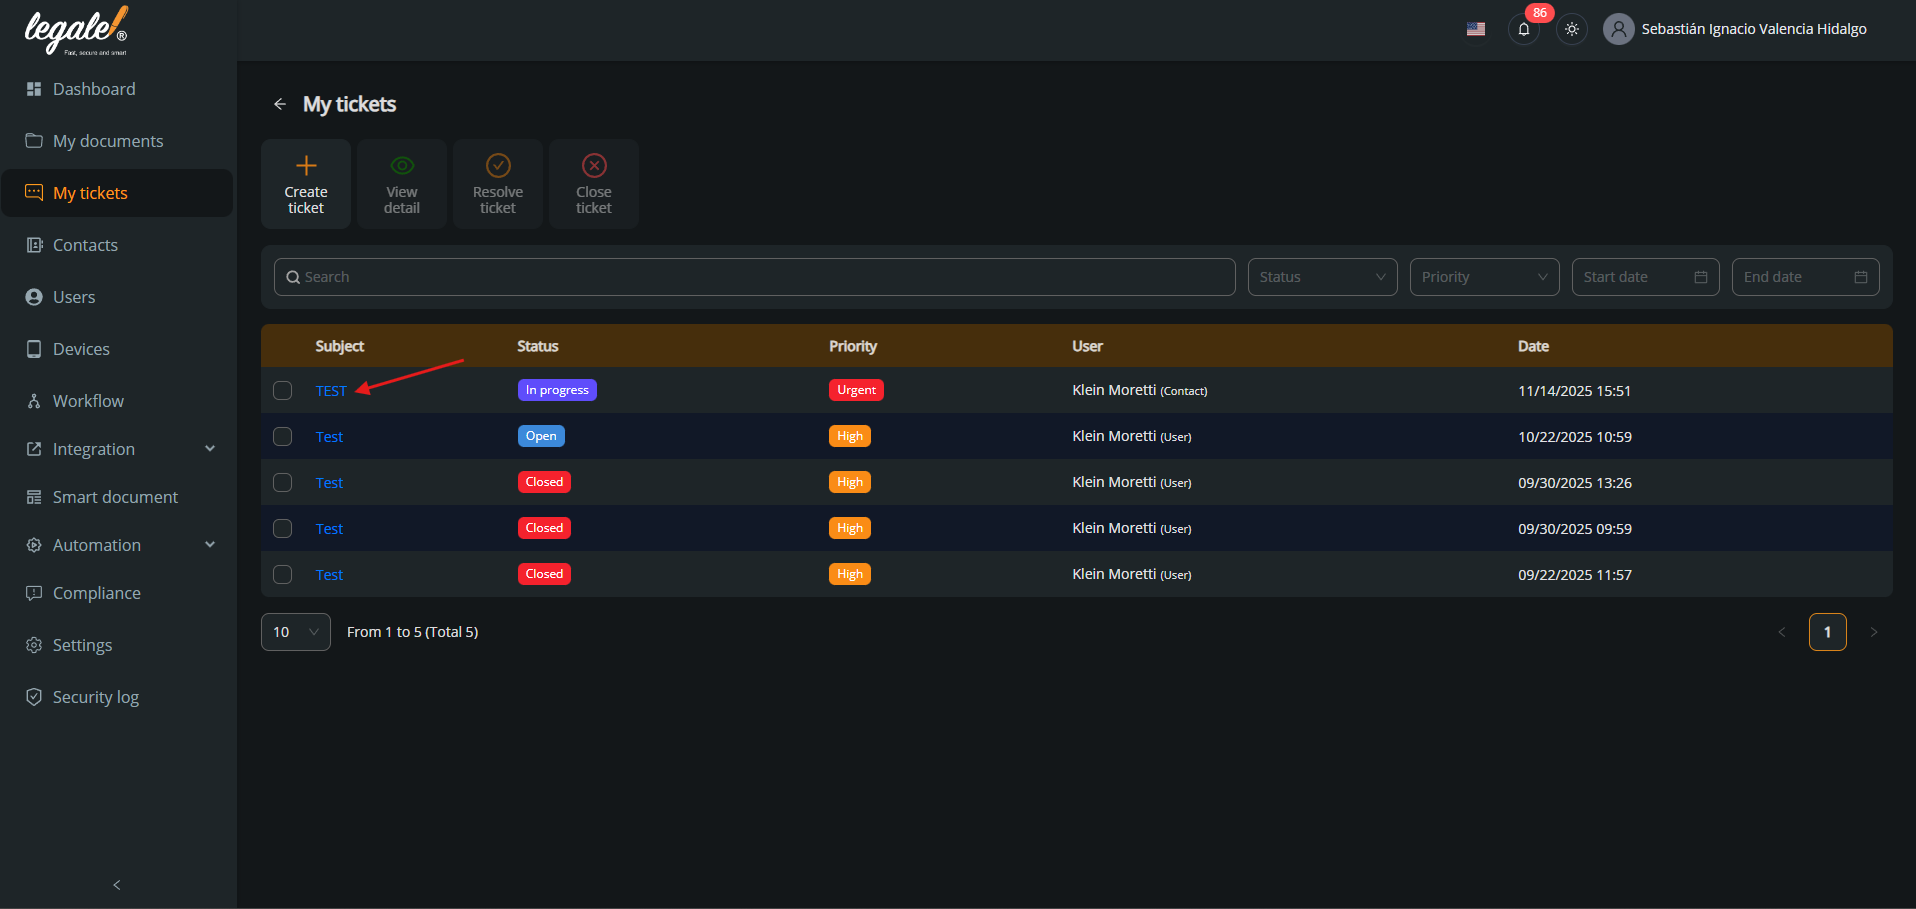Open the Priority filter dropdown
The width and height of the screenshot is (1916, 909).
tap(1484, 277)
